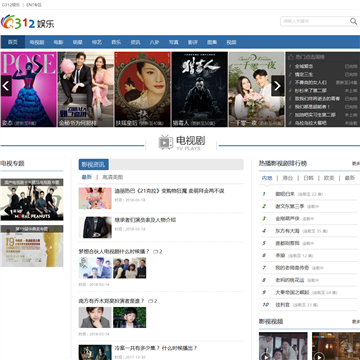
Task: Click 更多 beside the ranking heading
Action: click(356, 164)
